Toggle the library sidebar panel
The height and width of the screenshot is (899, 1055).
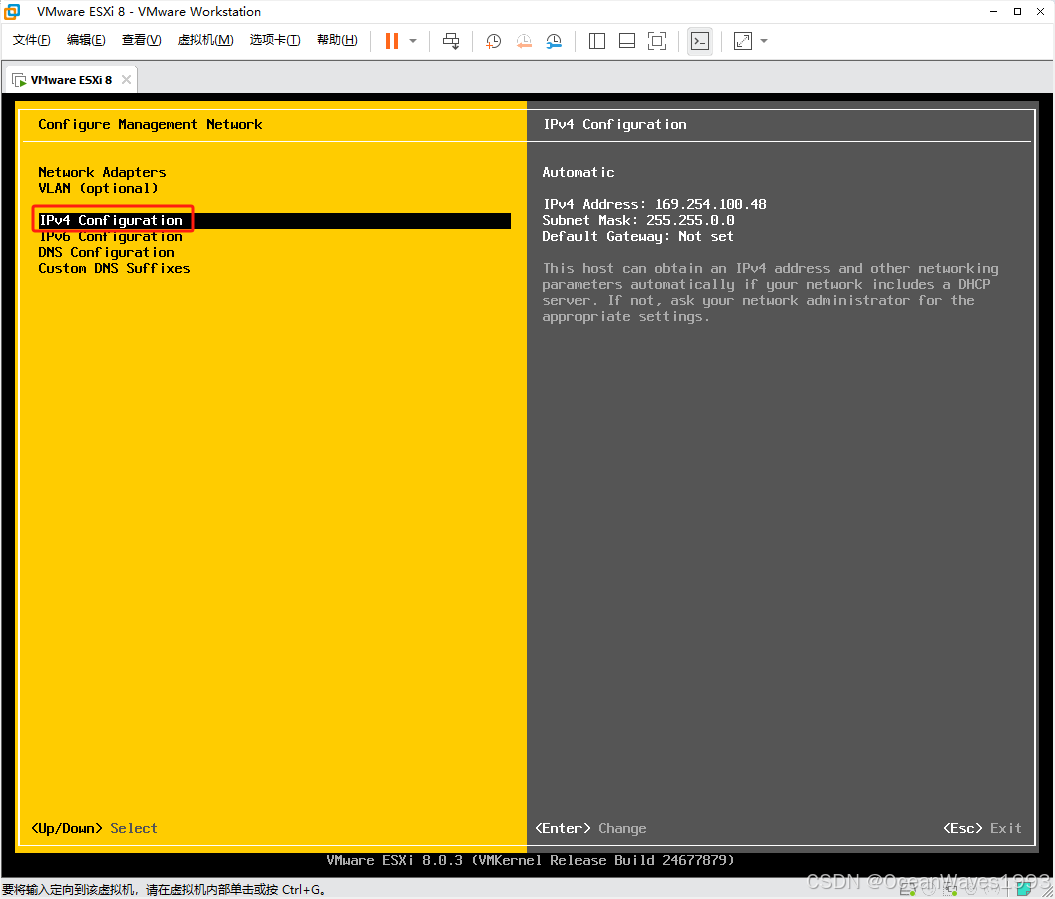pos(597,41)
